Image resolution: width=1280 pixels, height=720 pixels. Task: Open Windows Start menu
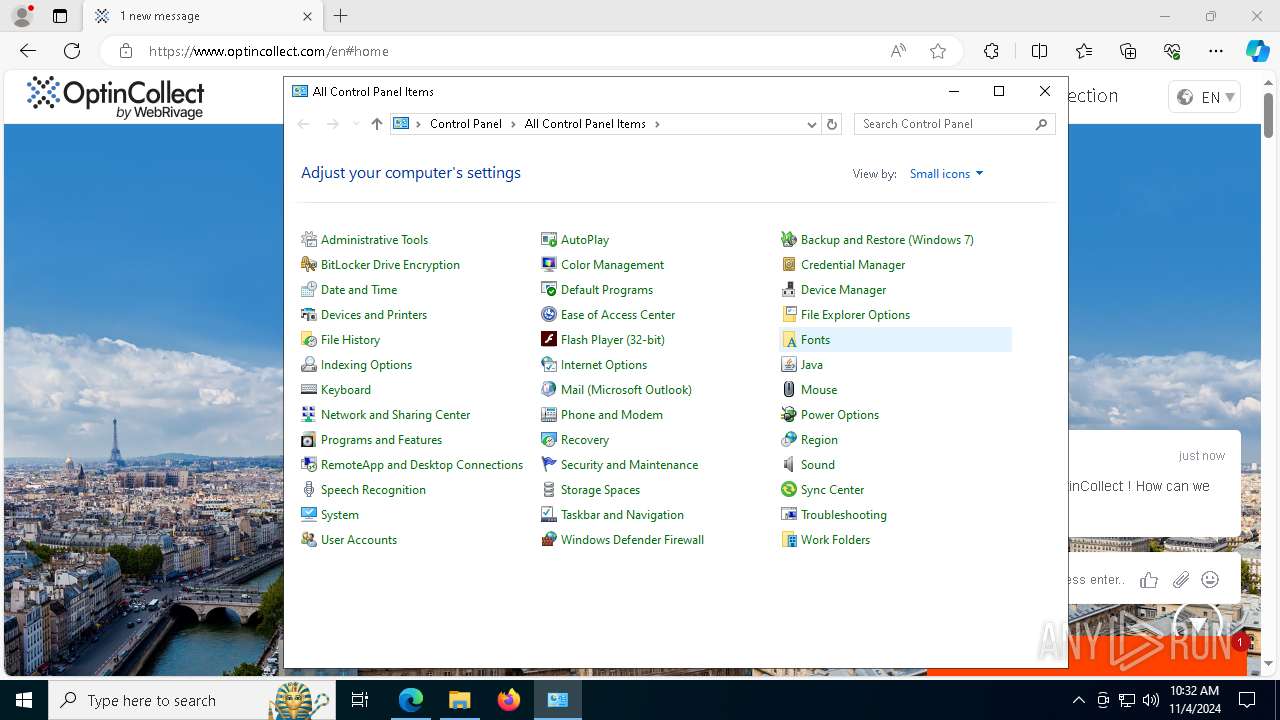tap(24, 700)
